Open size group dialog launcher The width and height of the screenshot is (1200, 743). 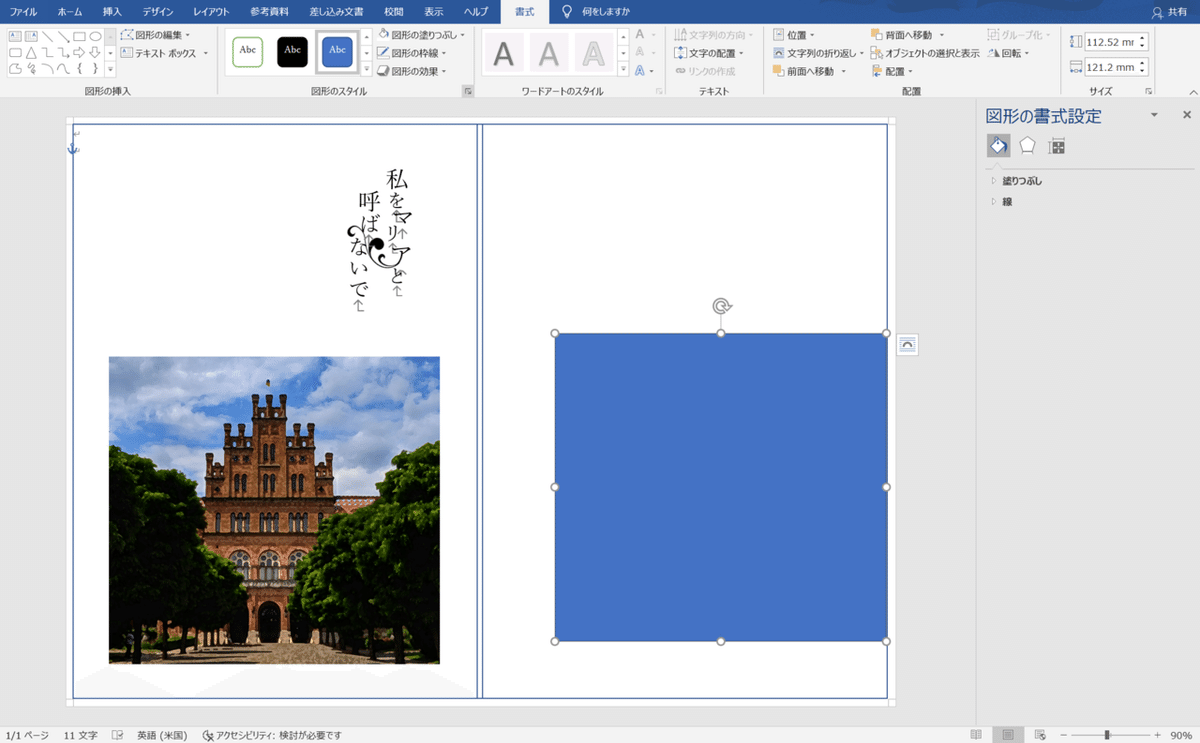1149,91
